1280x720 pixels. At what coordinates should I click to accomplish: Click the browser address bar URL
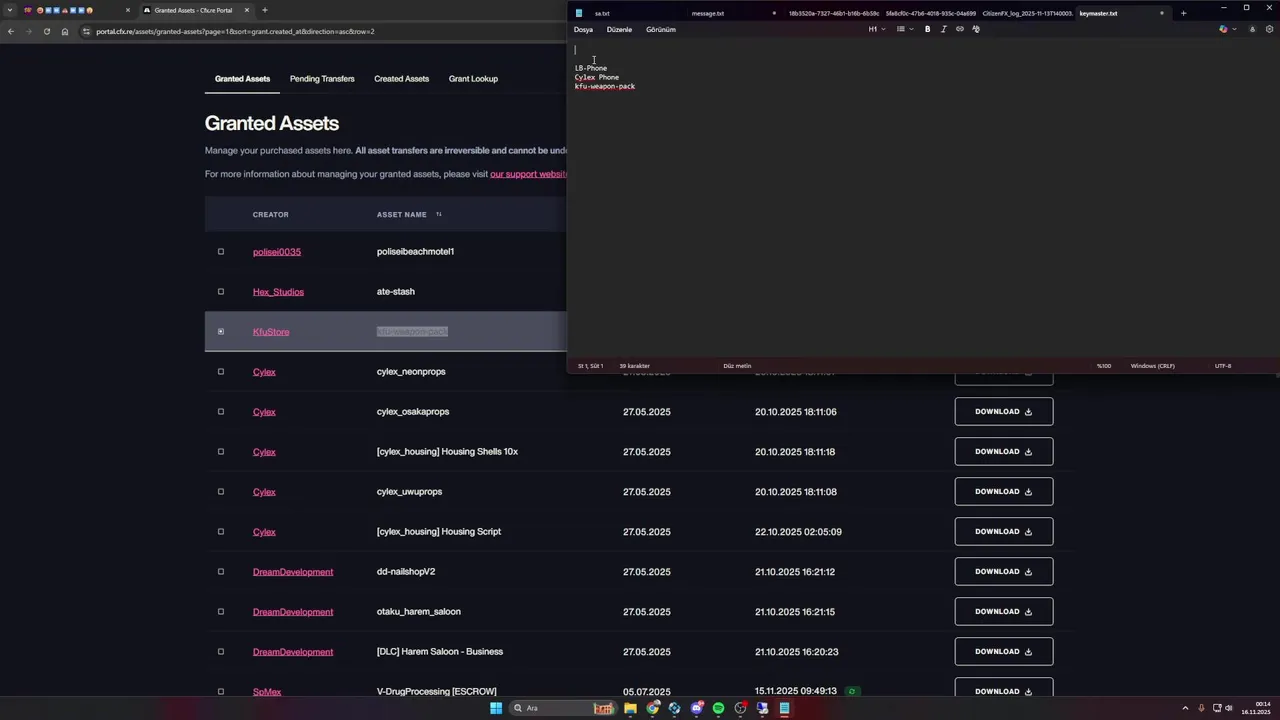235,31
